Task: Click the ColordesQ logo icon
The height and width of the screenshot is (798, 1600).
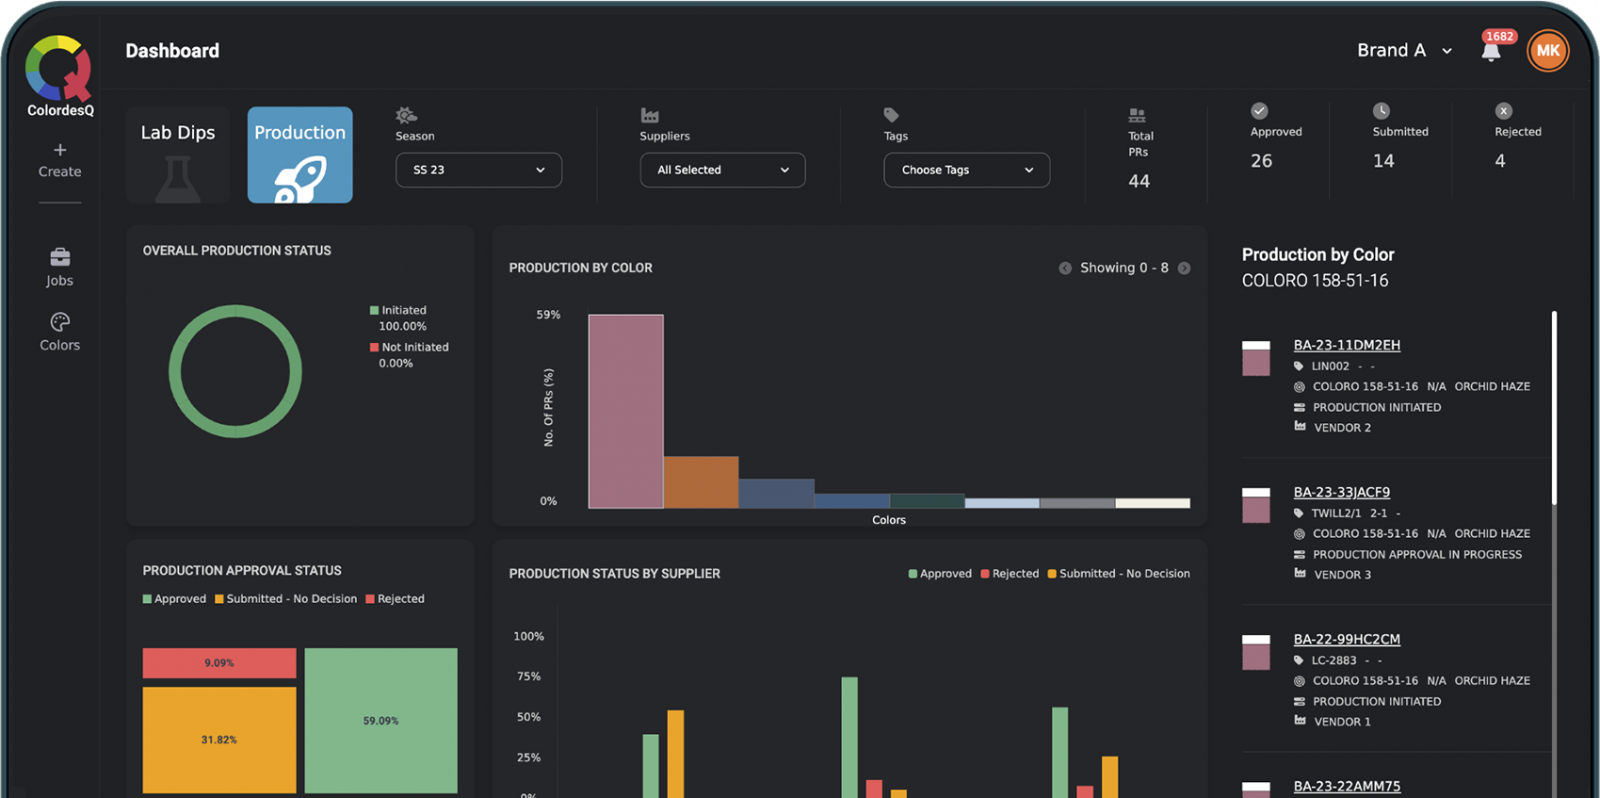Action: click(x=58, y=68)
